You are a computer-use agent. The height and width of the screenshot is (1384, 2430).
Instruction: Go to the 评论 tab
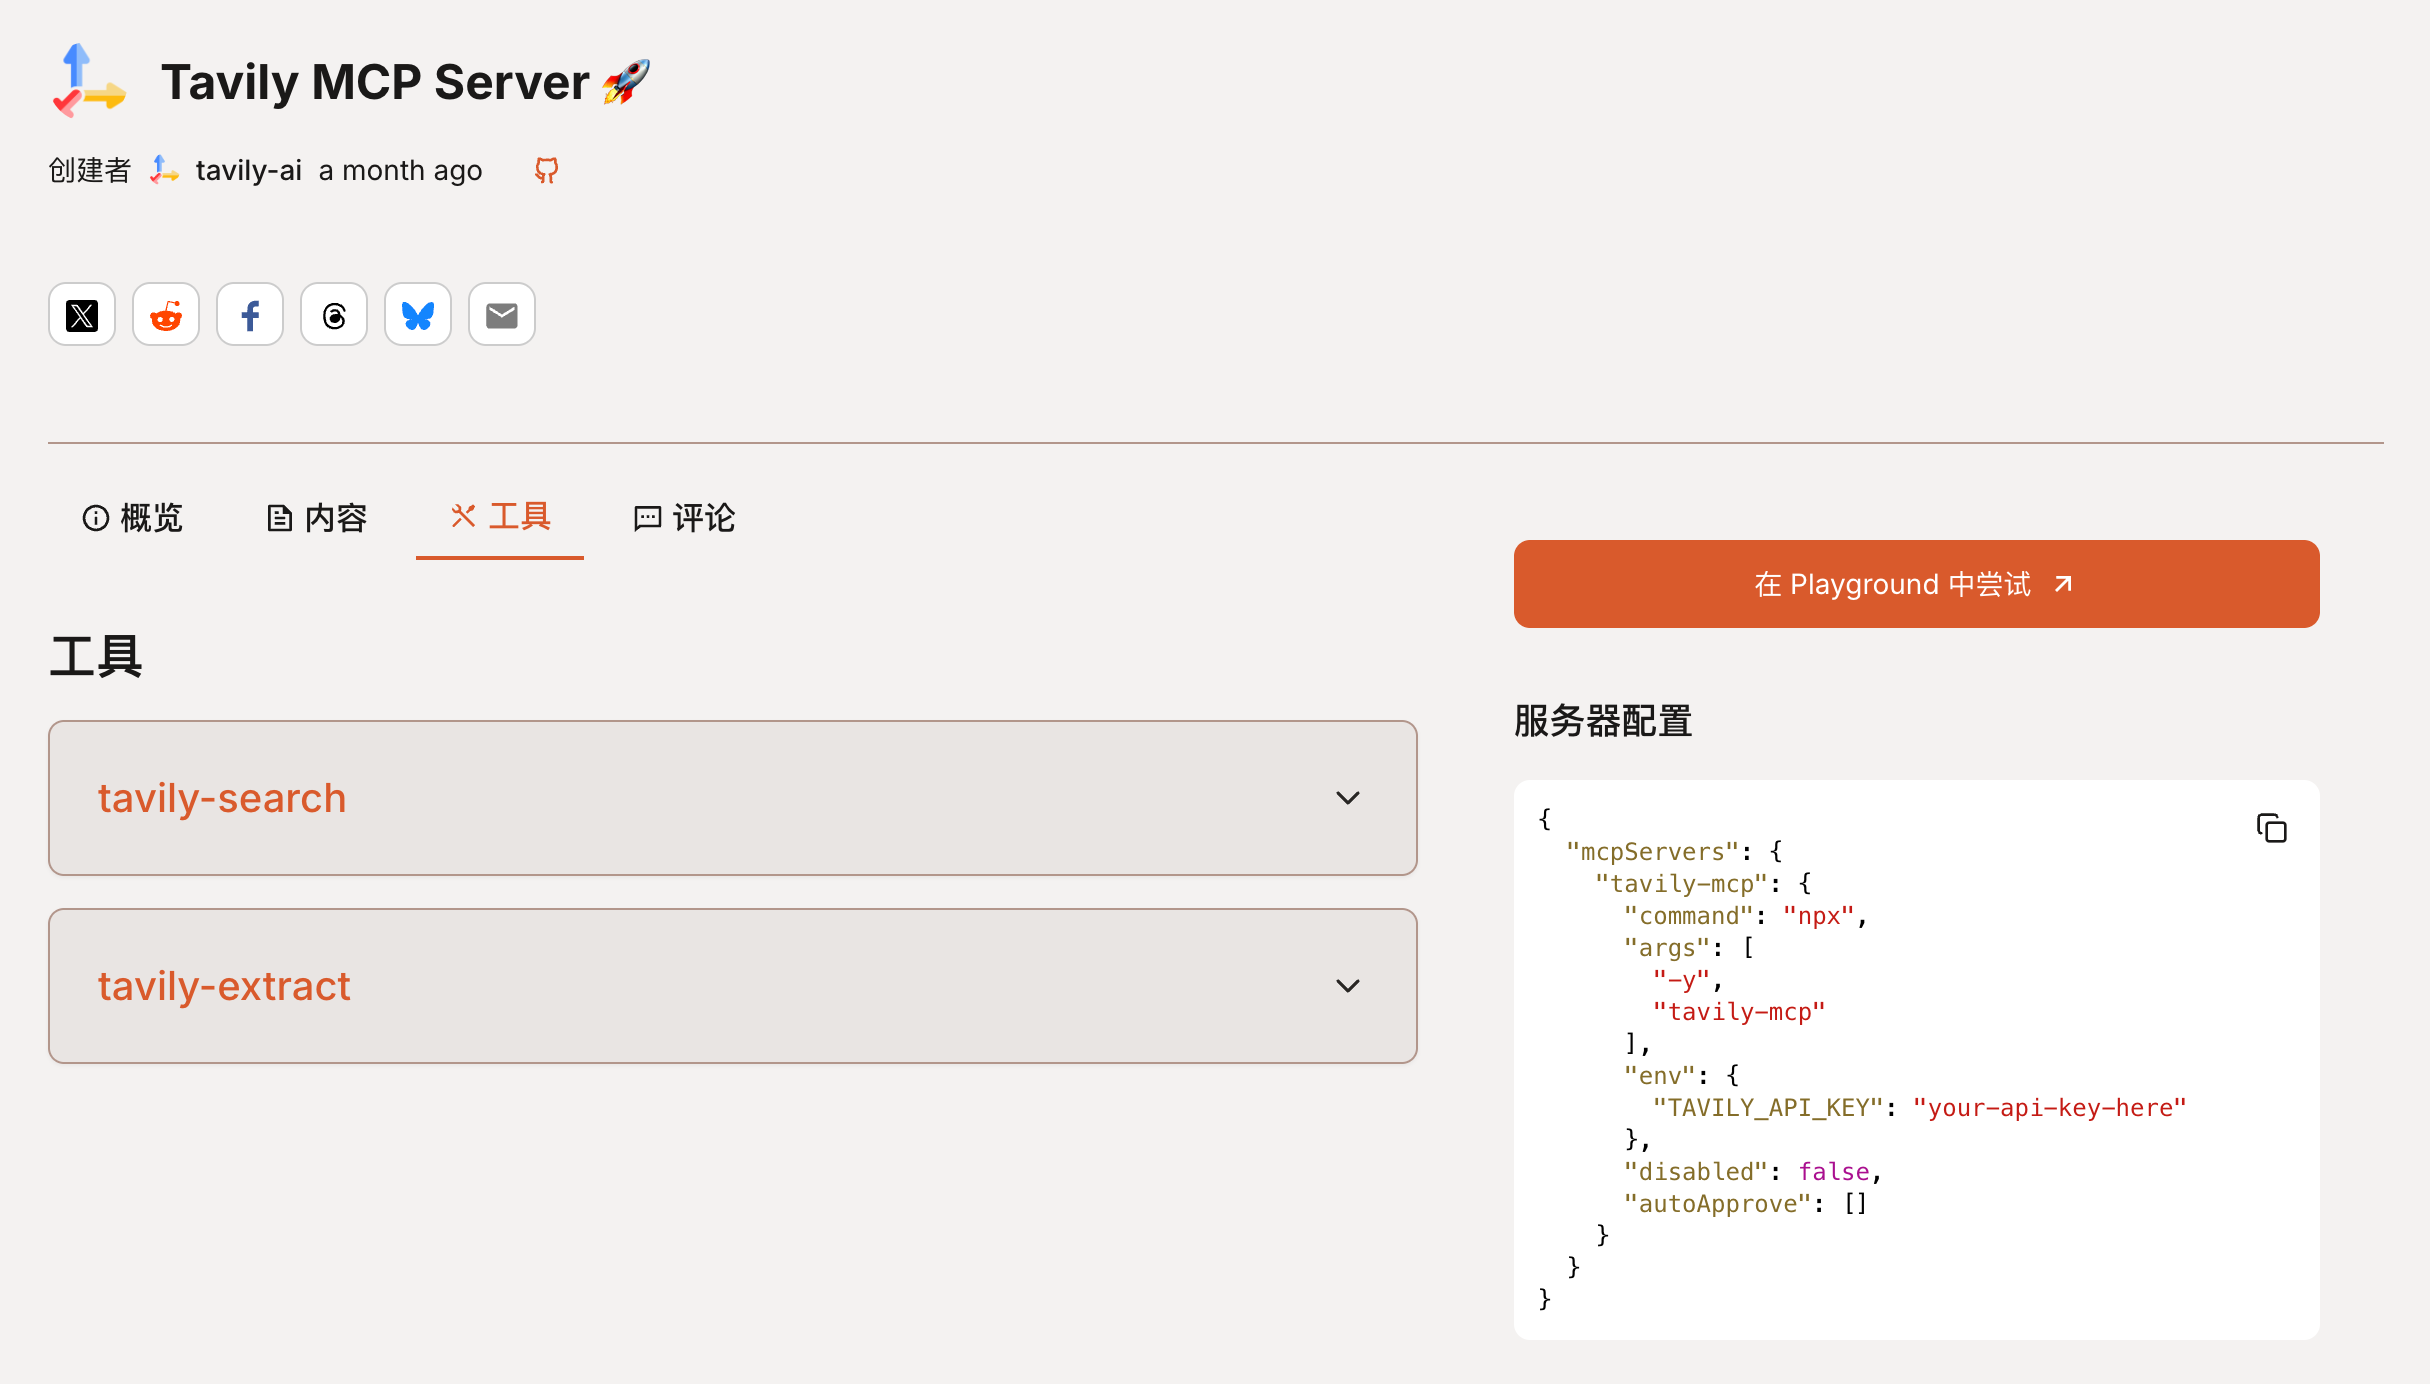pos(685,518)
